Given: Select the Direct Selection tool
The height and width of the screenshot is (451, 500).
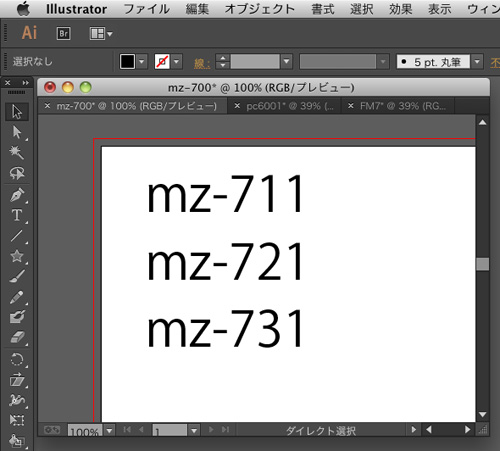Looking at the screenshot, I should pos(17,132).
